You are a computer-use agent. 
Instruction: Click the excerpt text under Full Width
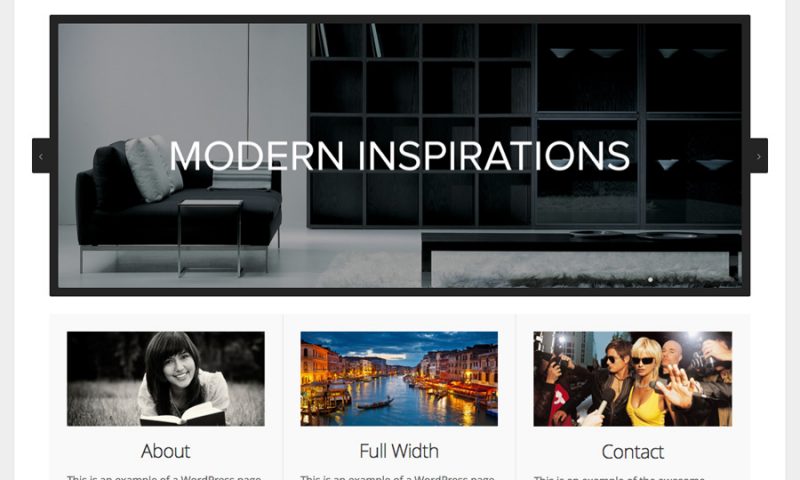click(x=397, y=477)
